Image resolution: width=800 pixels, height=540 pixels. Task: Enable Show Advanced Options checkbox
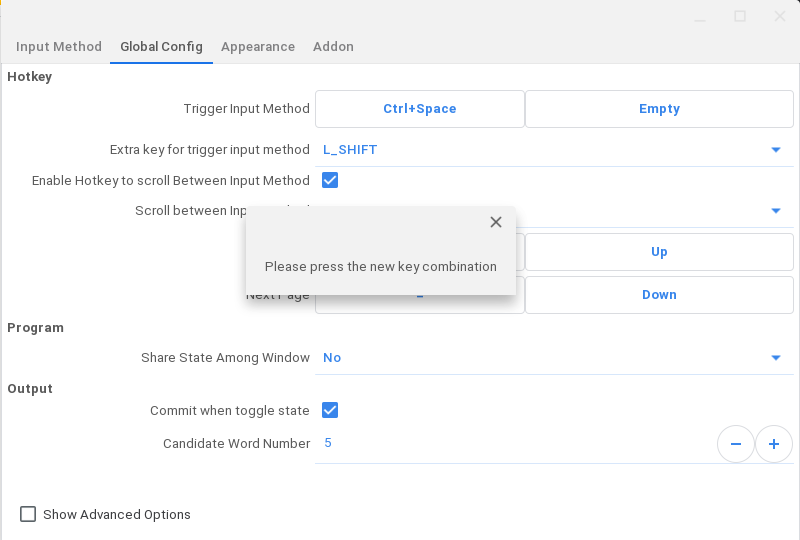[28, 514]
